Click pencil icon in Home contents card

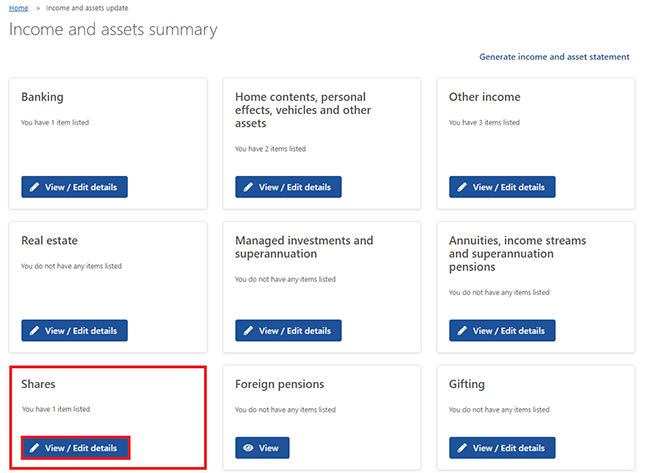tap(248, 187)
